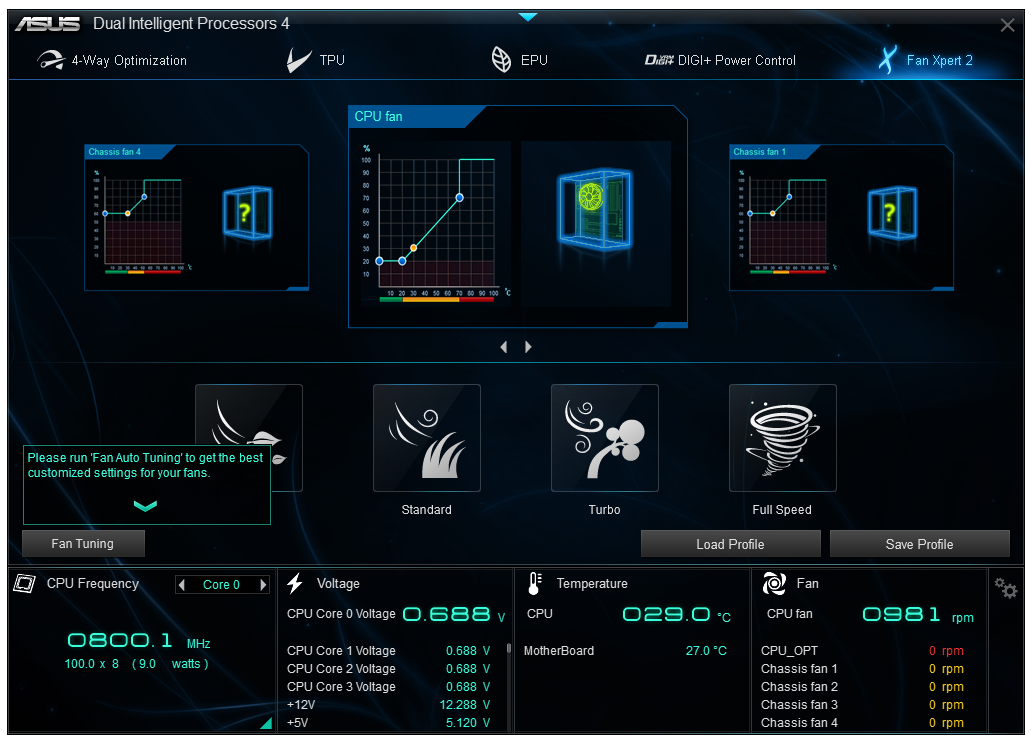The height and width of the screenshot is (741, 1031).
Task: Switch to the TPU tab
Action: point(316,60)
